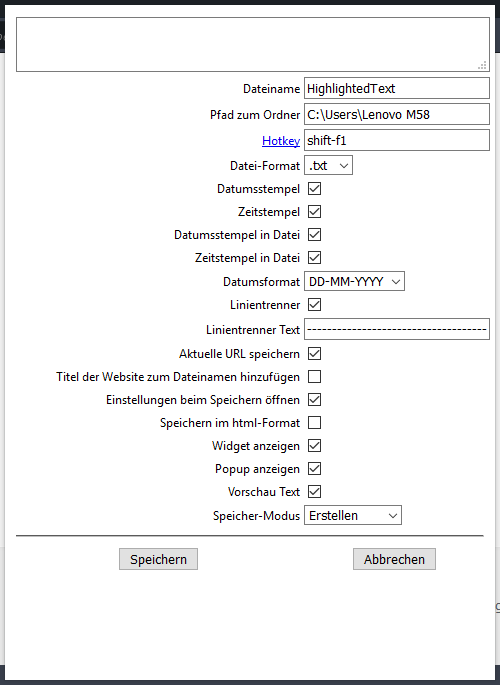Toggle Zeitstempel in Datei checkbox

pos(314,257)
